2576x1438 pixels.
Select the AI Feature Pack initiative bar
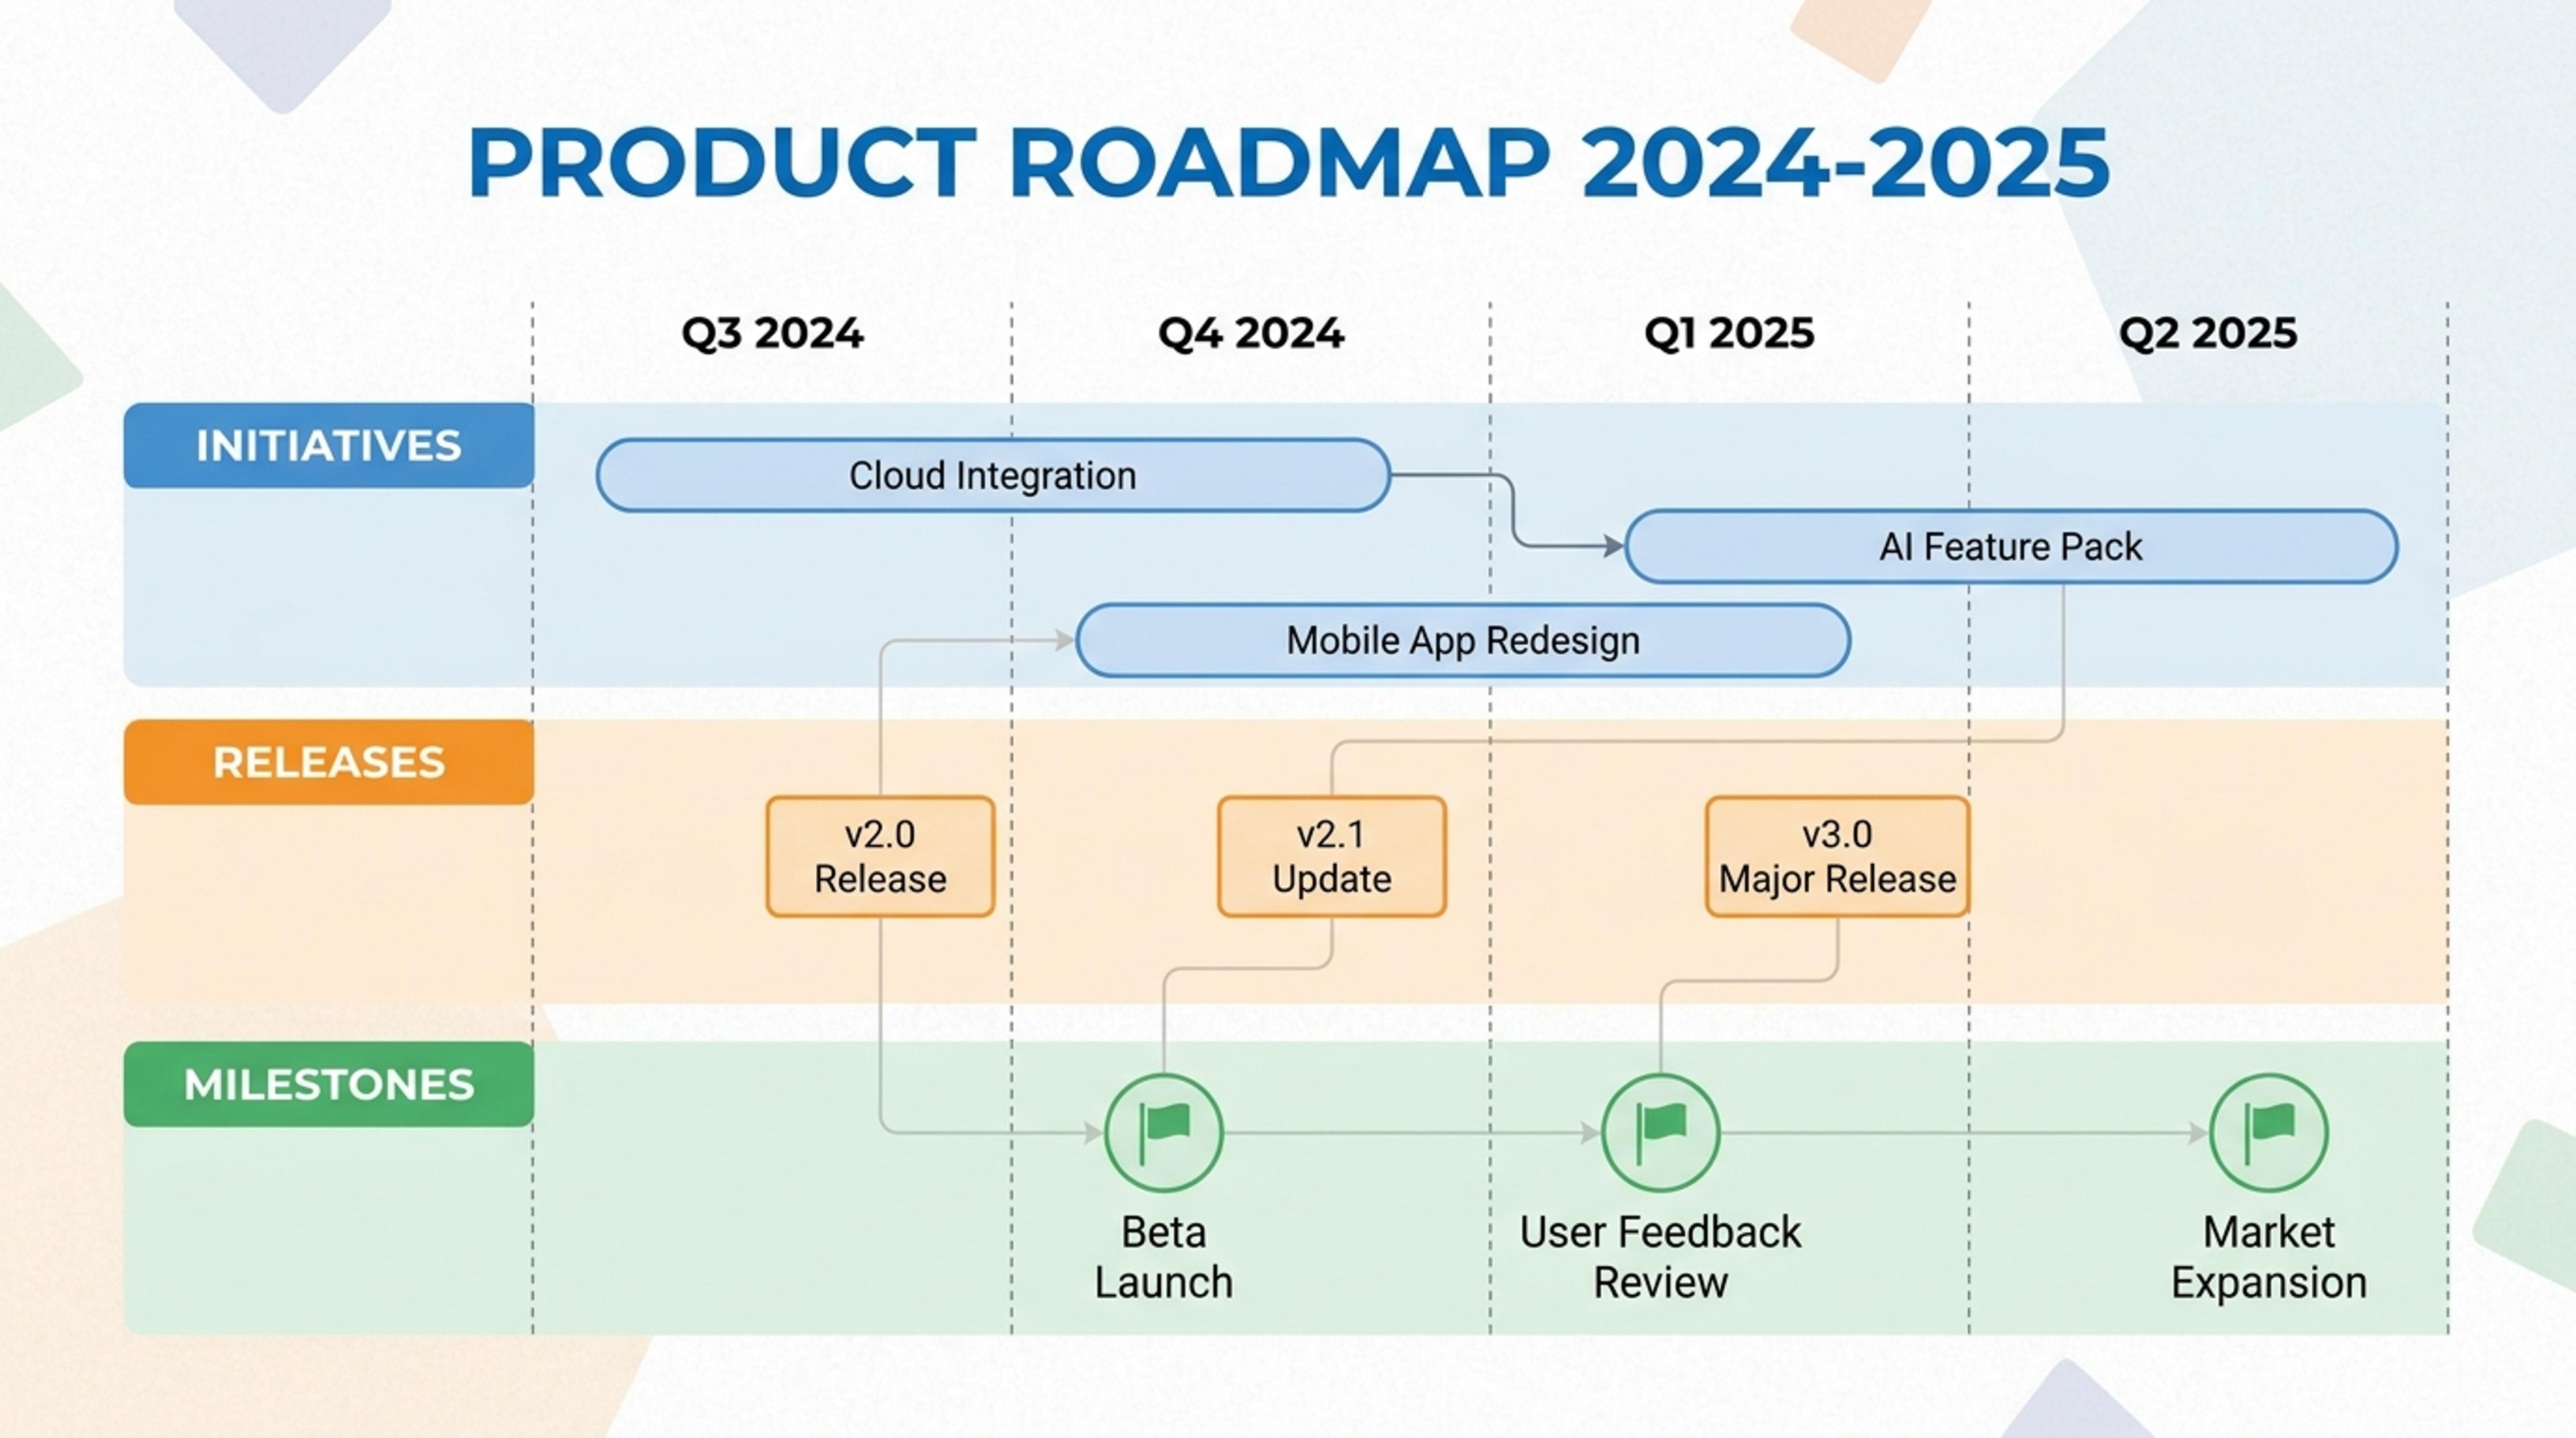click(x=2011, y=547)
